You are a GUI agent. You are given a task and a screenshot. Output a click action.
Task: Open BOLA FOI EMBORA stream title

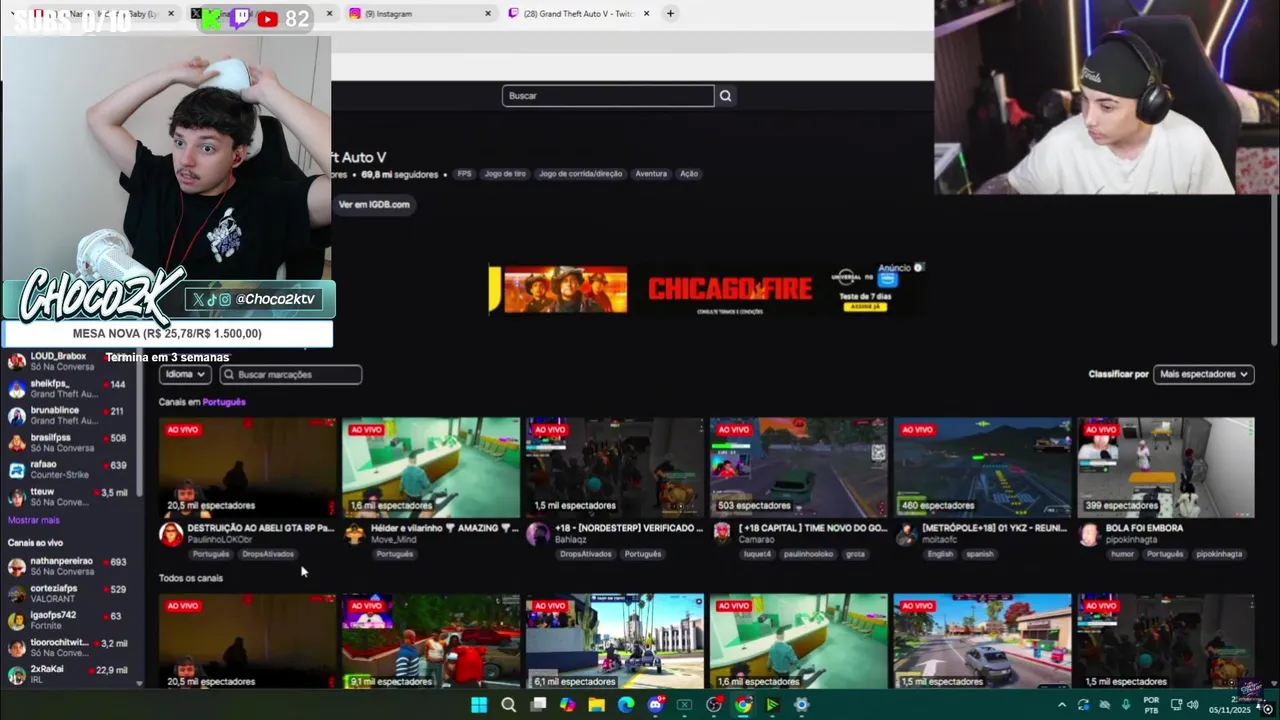click(x=1144, y=528)
